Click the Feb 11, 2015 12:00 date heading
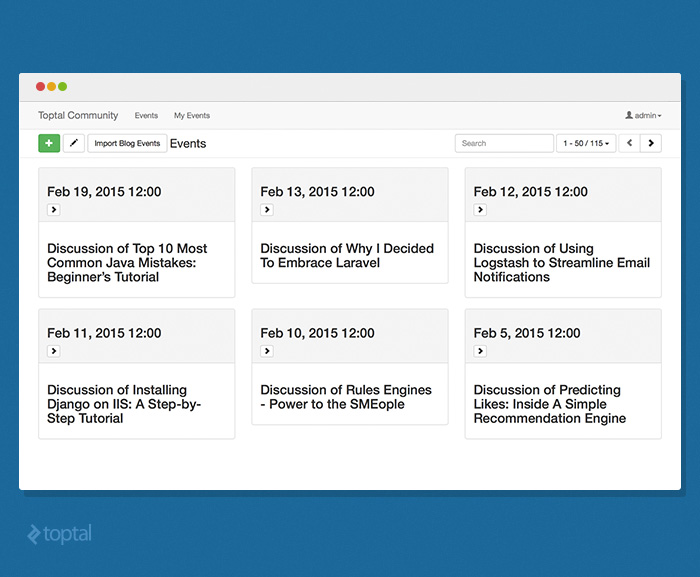The width and height of the screenshot is (700, 577). [104, 333]
